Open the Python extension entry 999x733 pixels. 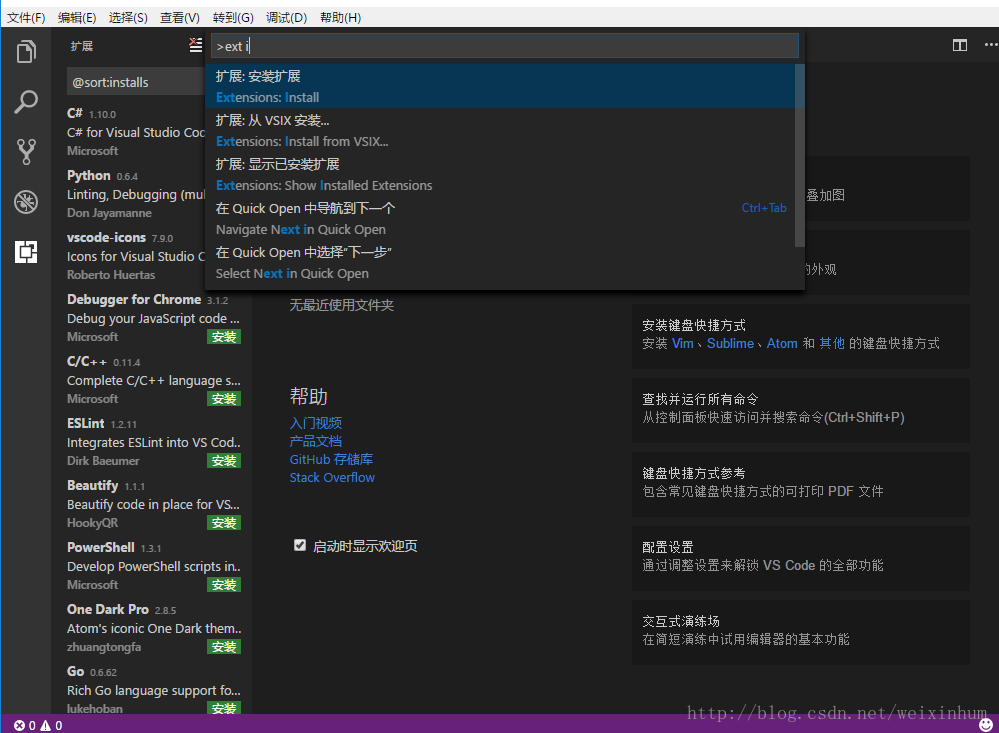[136, 194]
